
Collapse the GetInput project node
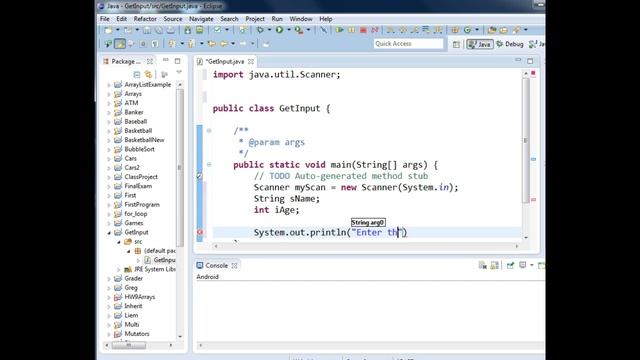(109, 233)
